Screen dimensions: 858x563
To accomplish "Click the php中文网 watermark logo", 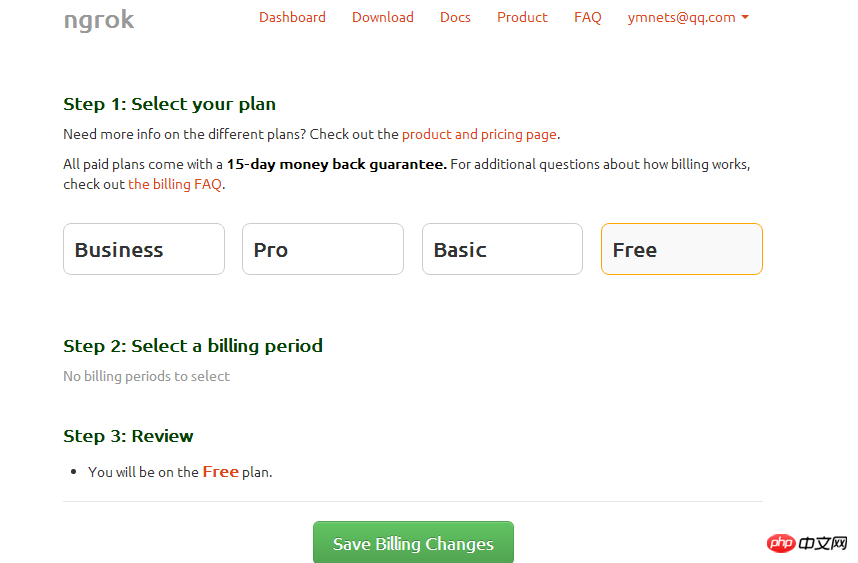I will click(807, 543).
